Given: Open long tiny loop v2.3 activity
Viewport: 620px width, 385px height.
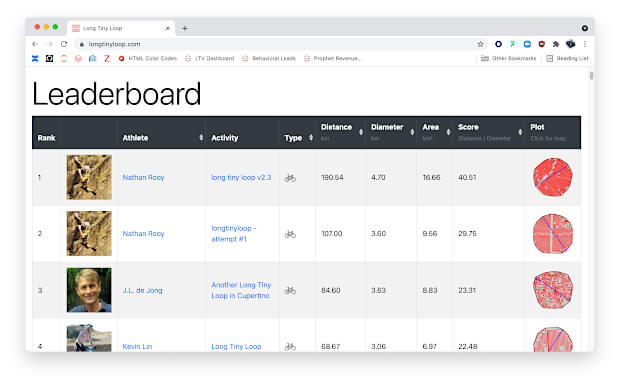Looking at the screenshot, I should [x=241, y=177].
